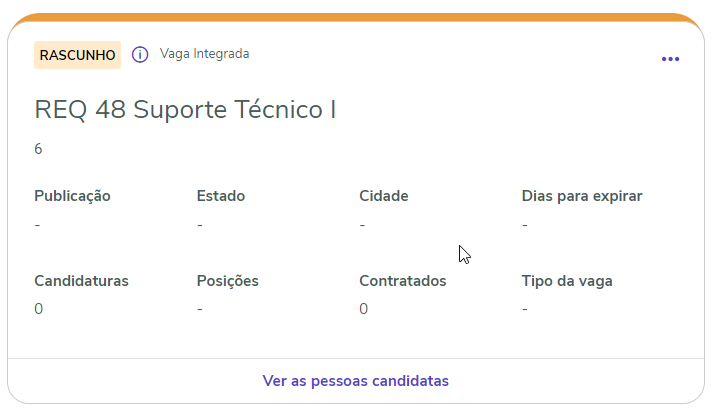This screenshot has height=413, width=715.
Task: Select the Posições field label
Action: tap(228, 281)
